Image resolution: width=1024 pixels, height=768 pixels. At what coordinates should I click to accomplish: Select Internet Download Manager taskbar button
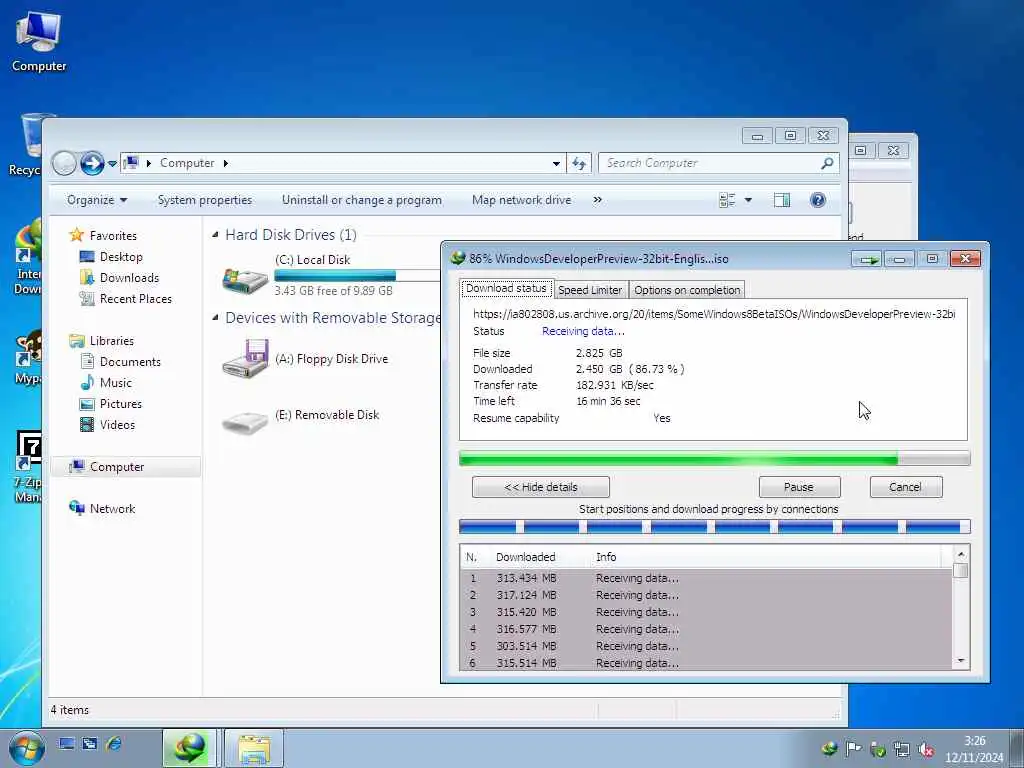coord(189,748)
